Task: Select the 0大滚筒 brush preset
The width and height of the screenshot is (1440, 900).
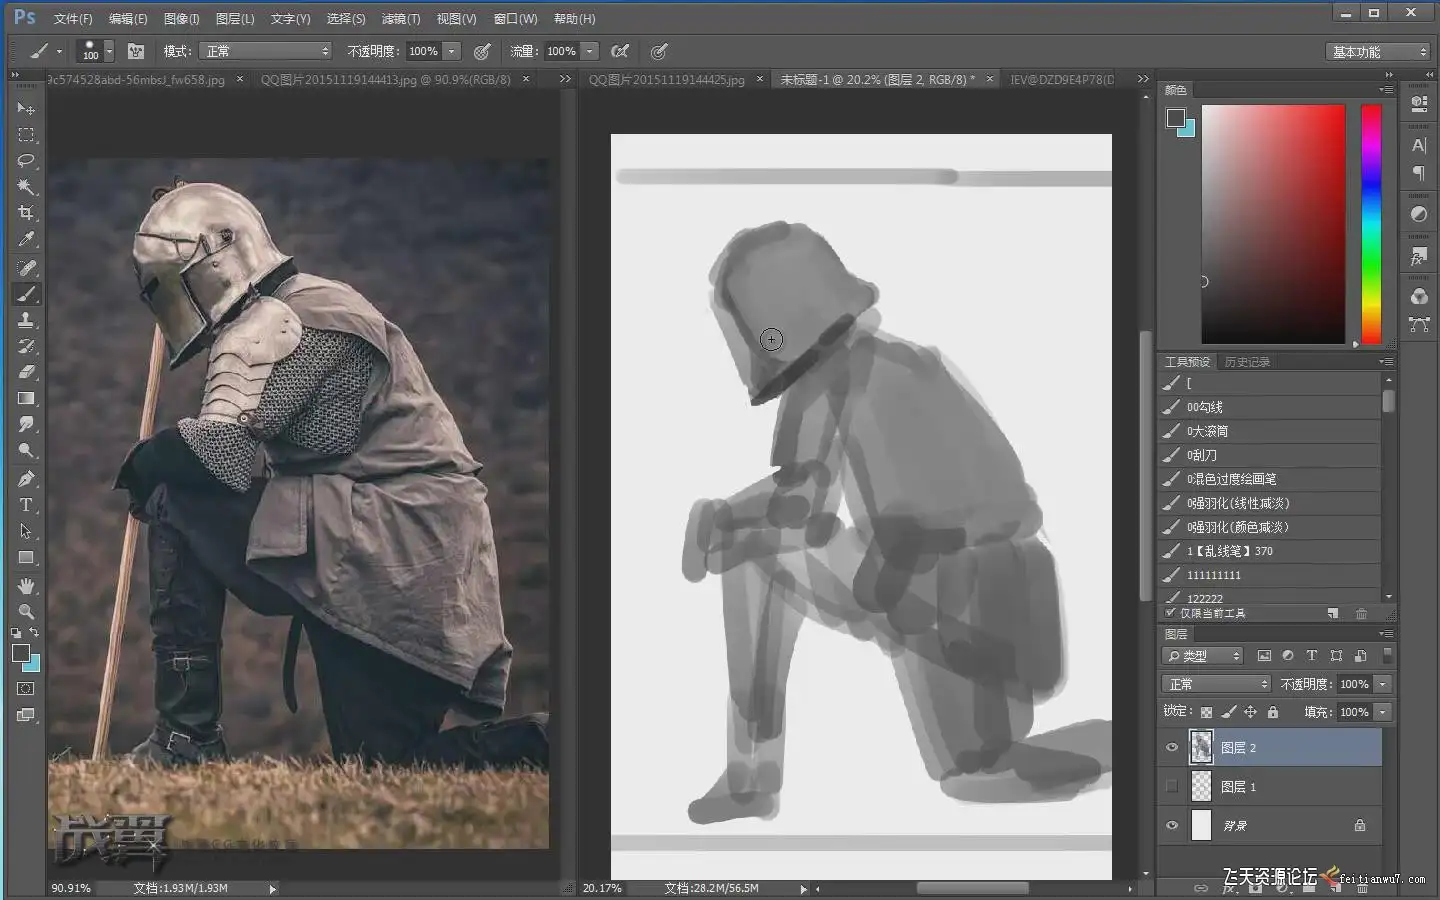Action: [x=1207, y=431]
